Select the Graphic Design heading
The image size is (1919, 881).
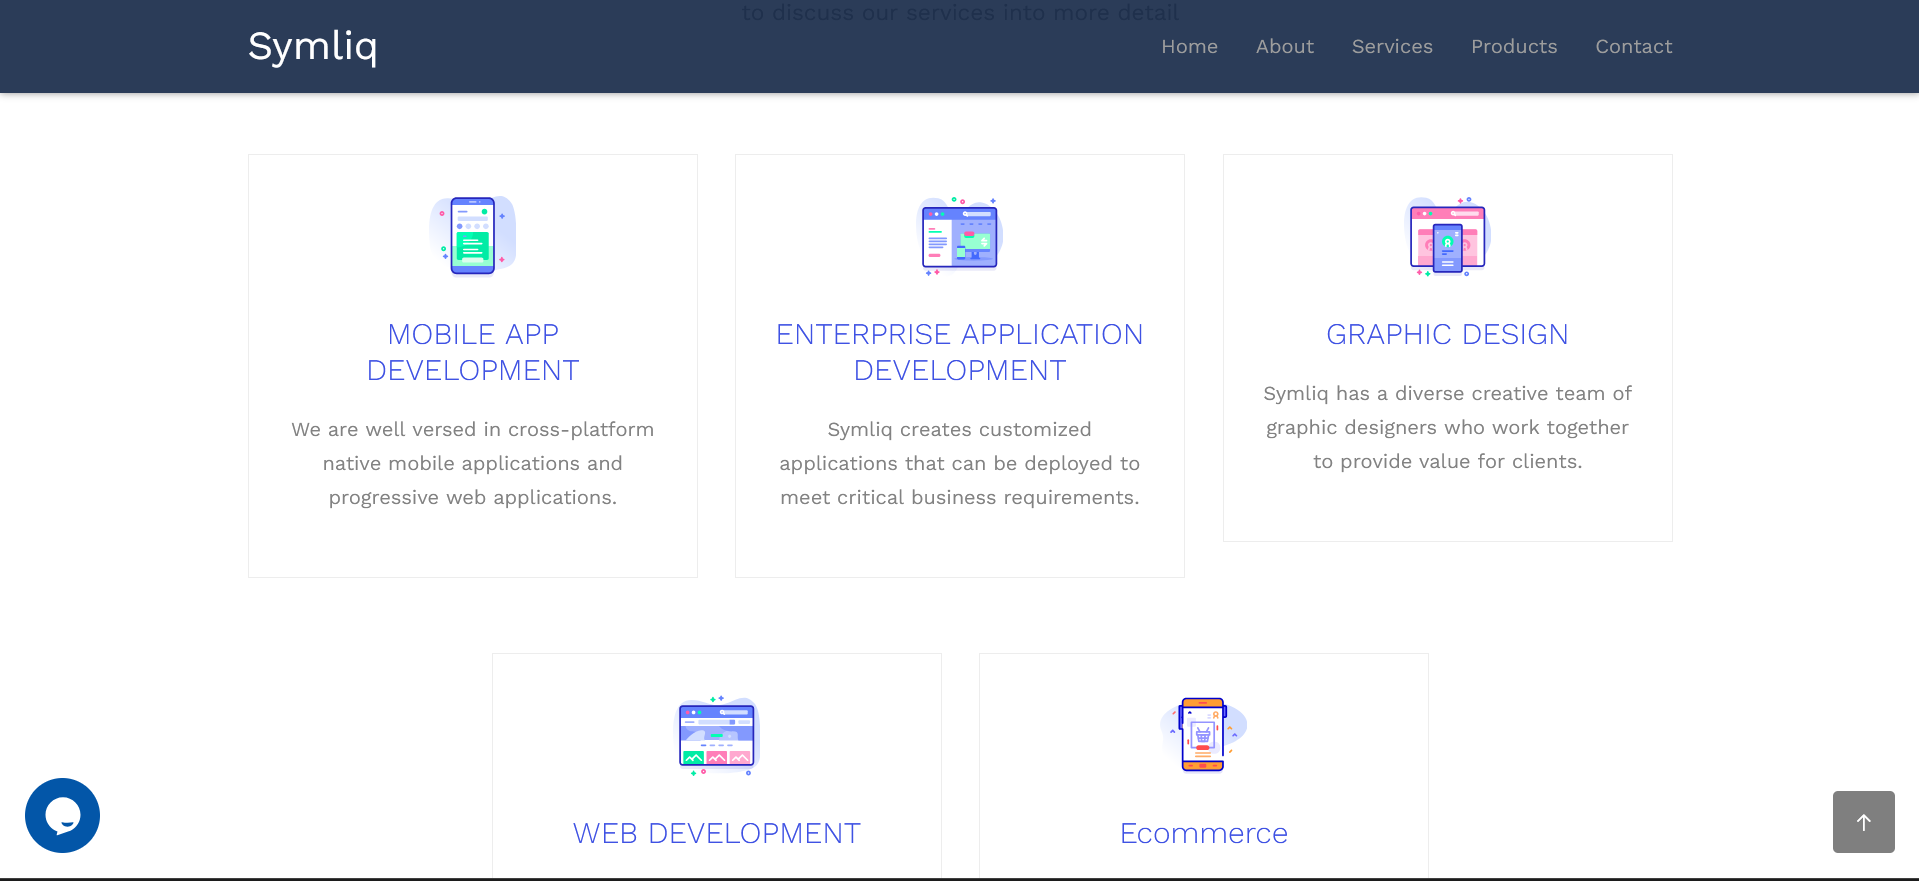pyautogui.click(x=1447, y=334)
